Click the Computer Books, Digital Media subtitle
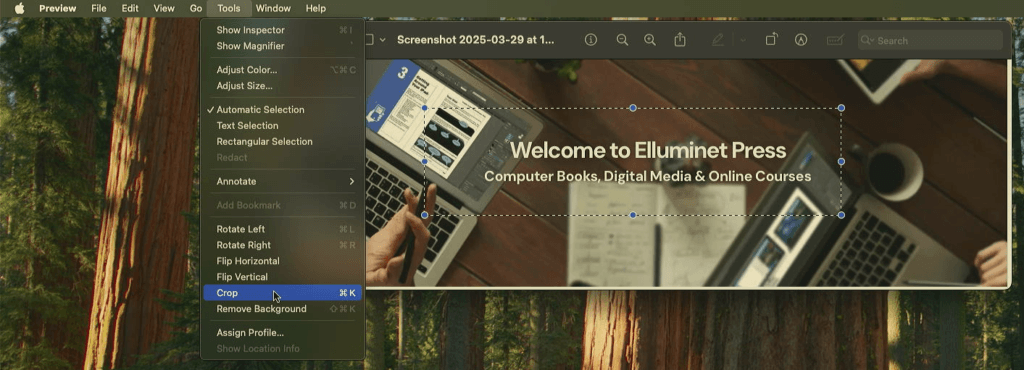 point(648,177)
